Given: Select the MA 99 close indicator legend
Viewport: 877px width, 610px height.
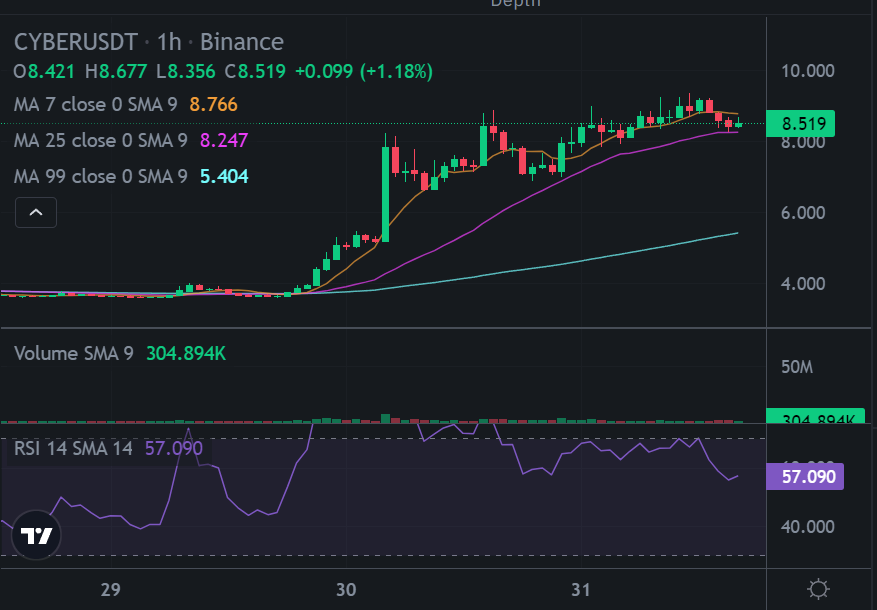Looking at the screenshot, I should (x=101, y=176).
